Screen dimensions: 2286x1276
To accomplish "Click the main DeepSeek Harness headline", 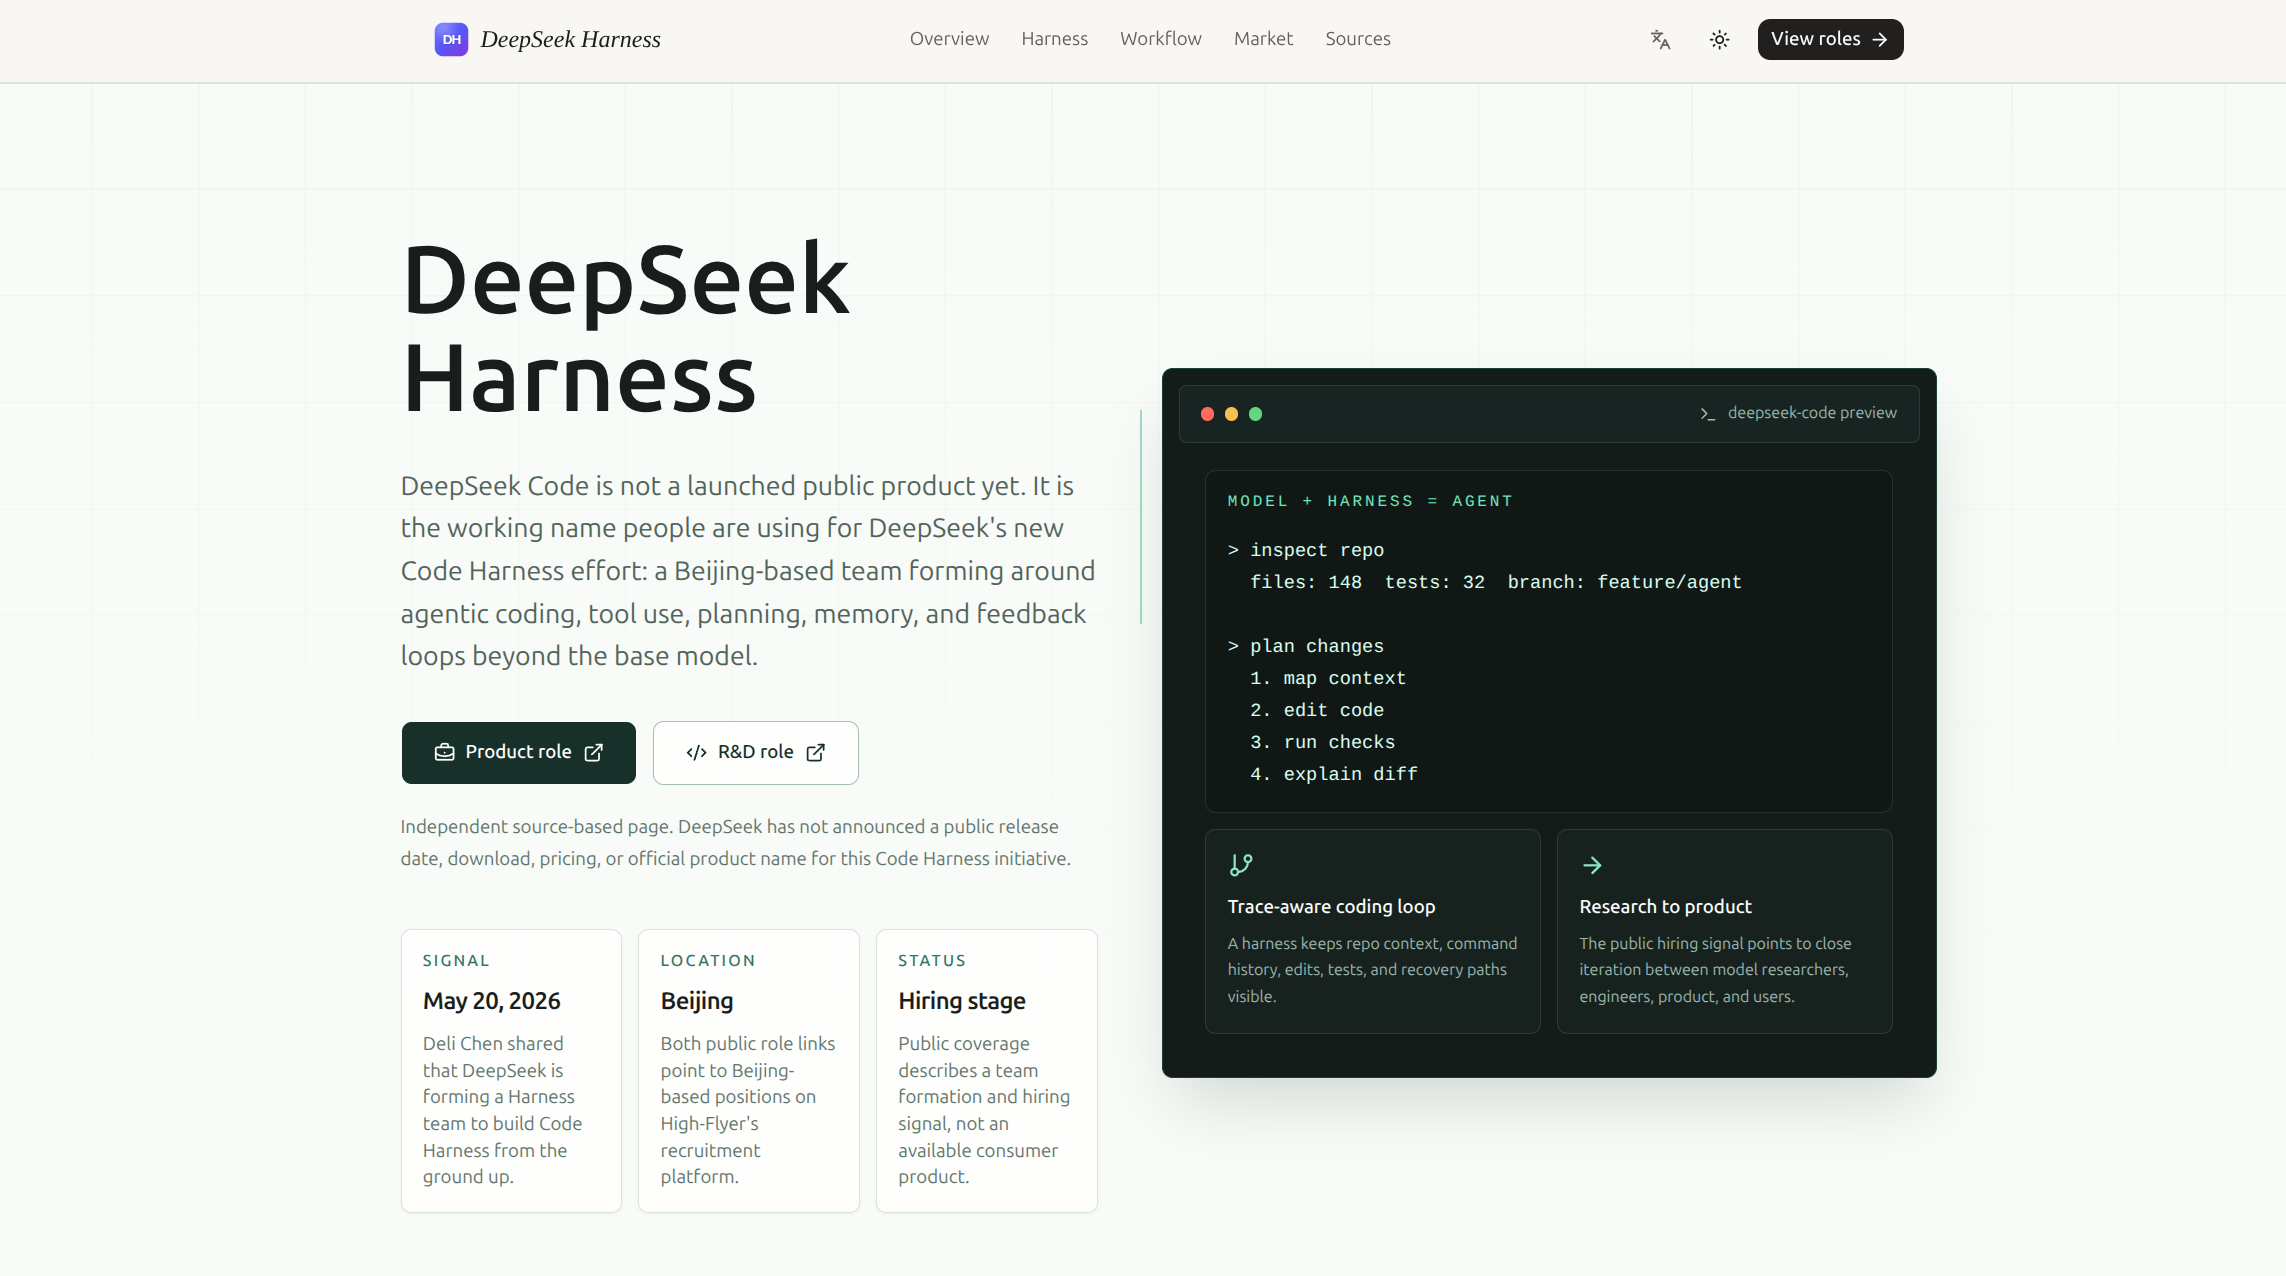I will pos(626,328).
